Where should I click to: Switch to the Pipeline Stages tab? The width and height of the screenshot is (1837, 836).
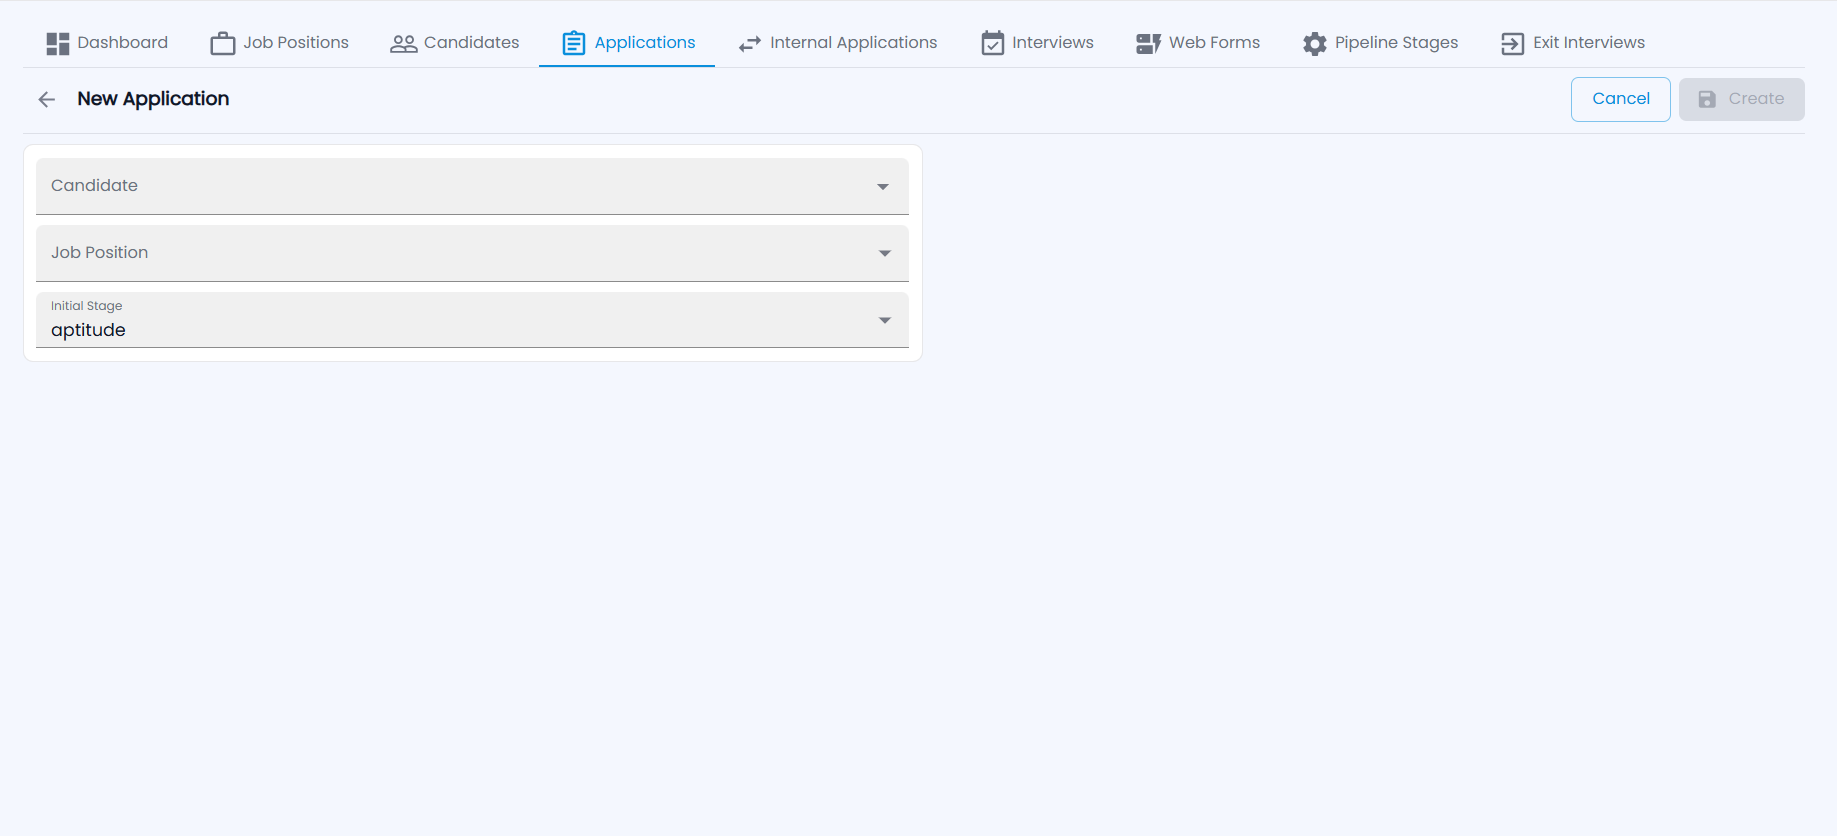(x=1380, y=43)
